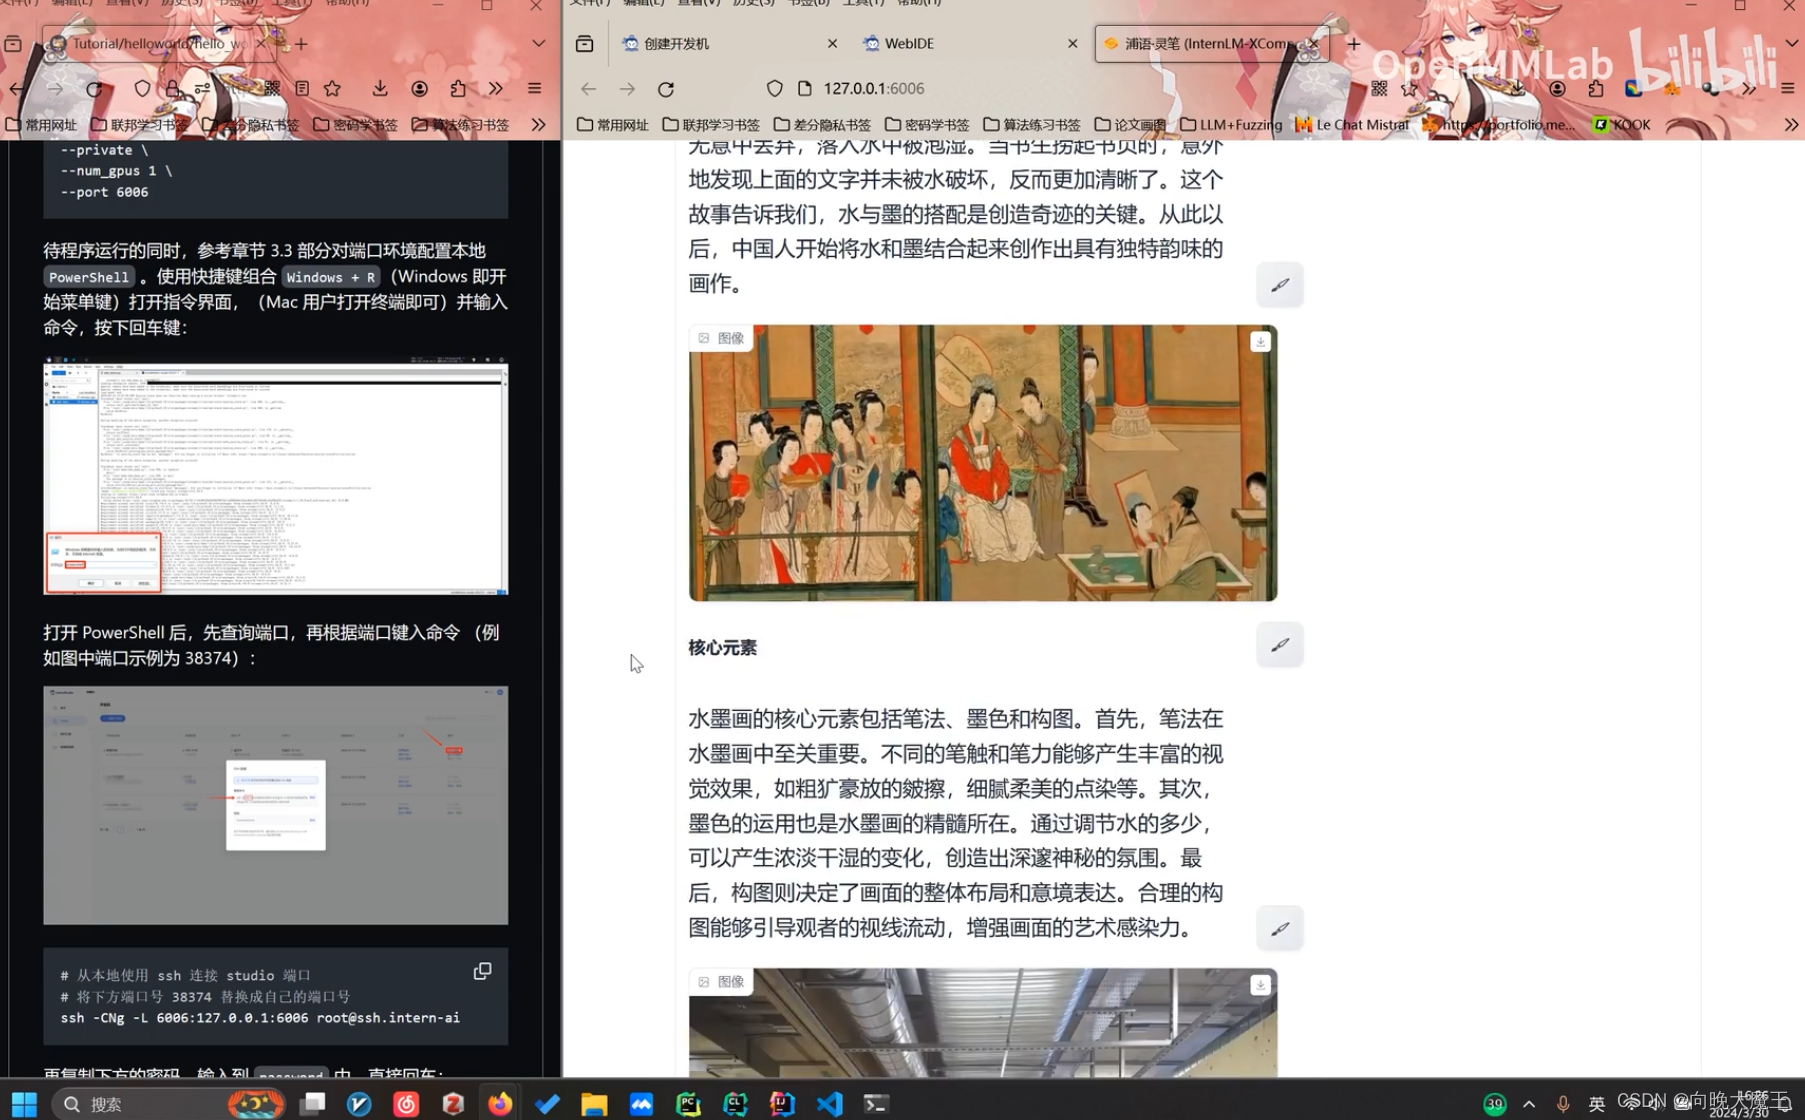Click the edit pen icon beside the 艺术感染力 paragraph
The width and height of the screenshot is (1805, 1120).
(1279, 929)
